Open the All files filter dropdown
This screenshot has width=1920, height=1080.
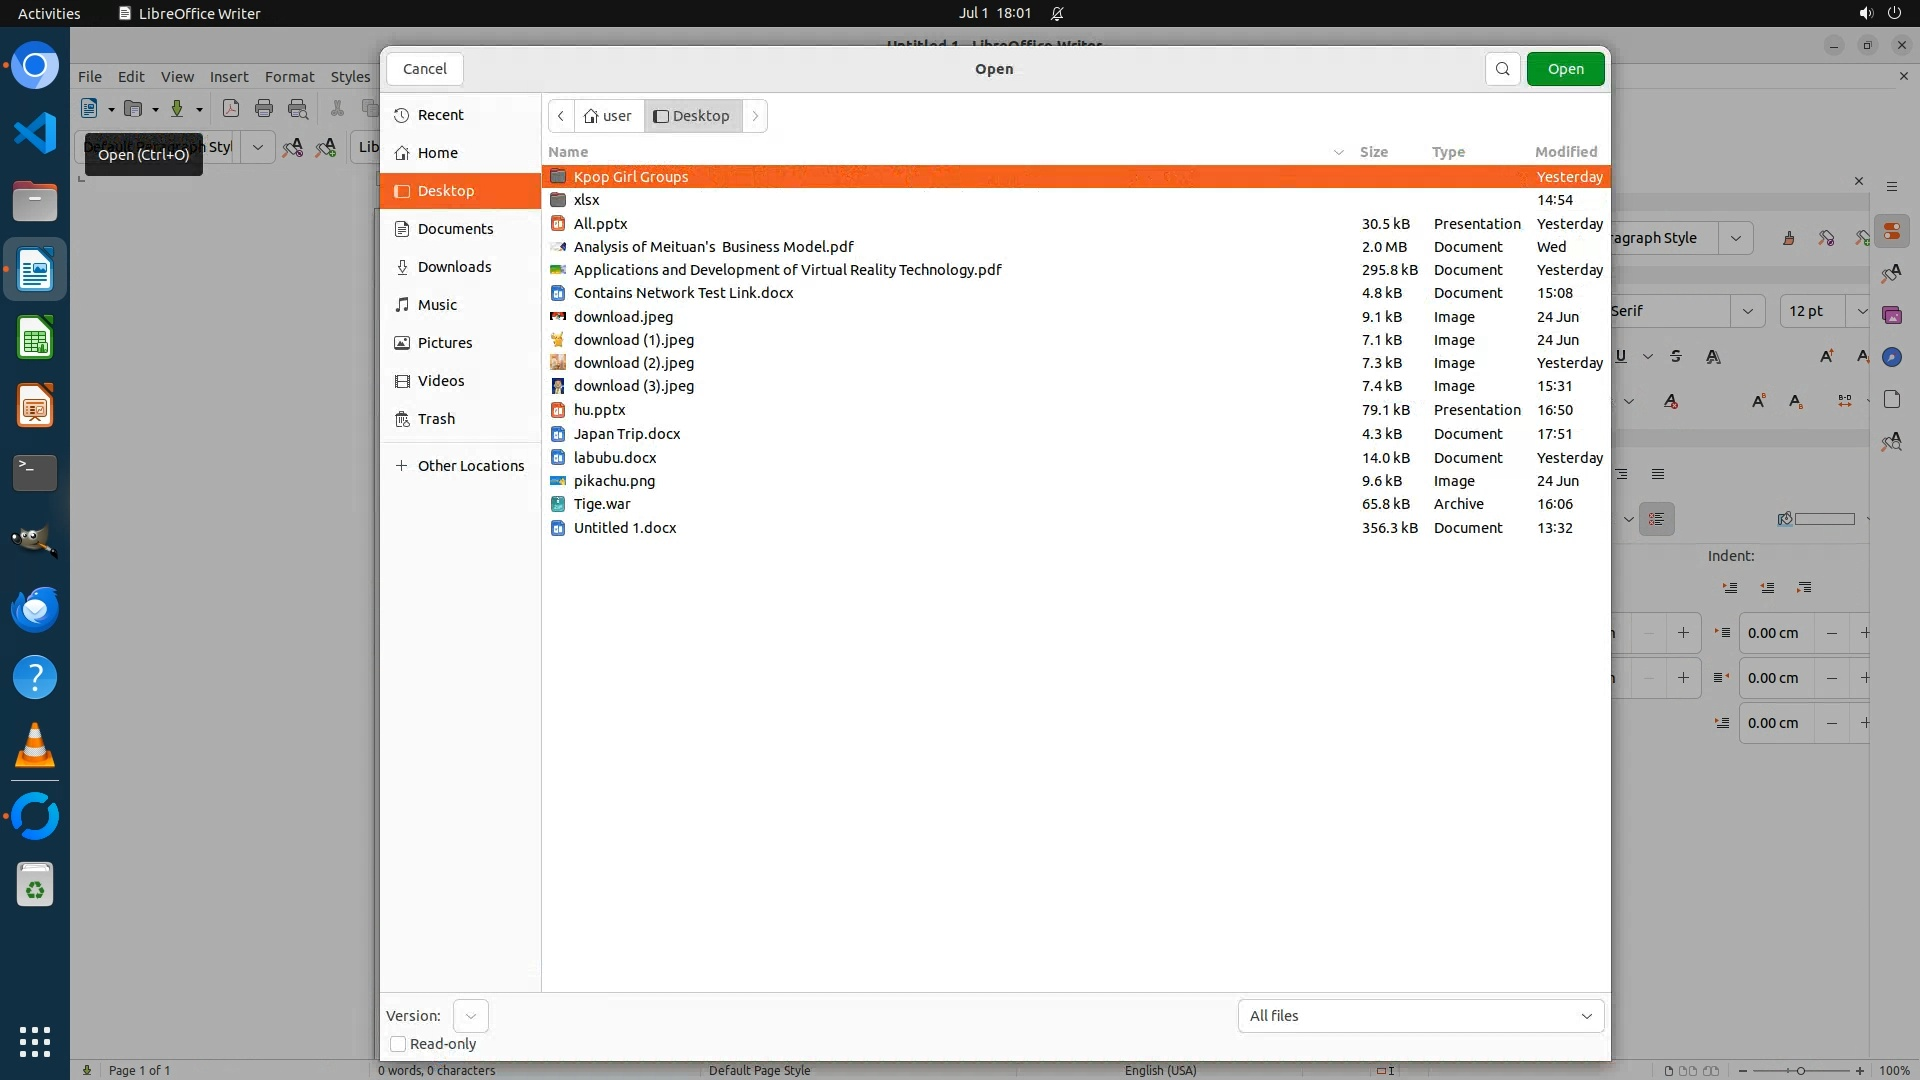coord(1420,1016)
